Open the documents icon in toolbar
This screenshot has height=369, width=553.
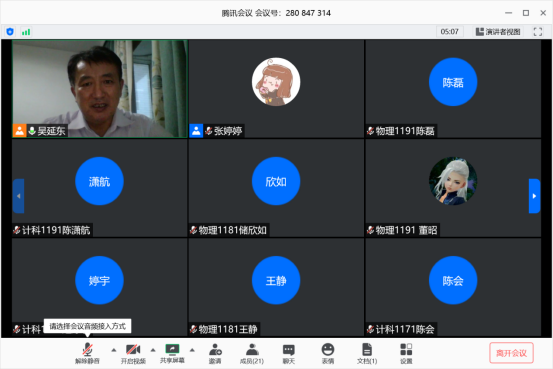pyautogui.click(x=367, y=353)
